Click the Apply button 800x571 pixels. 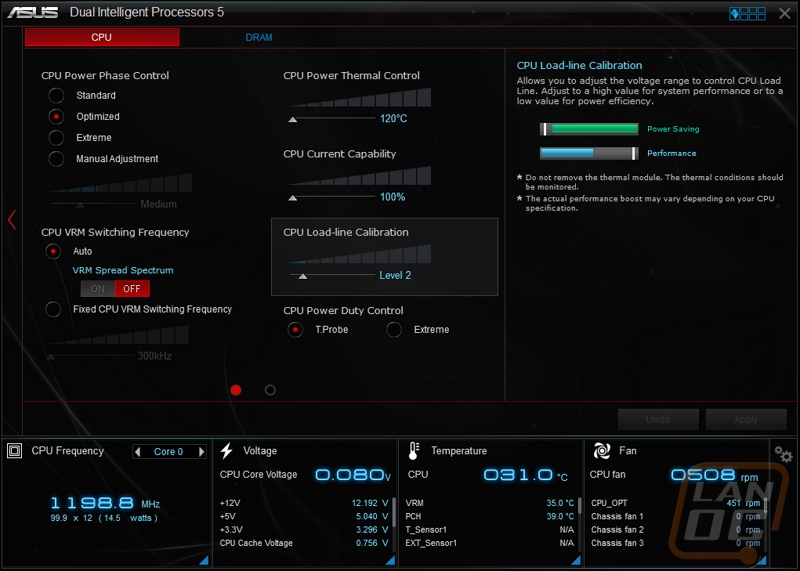pyautogui.click(x=746, y=420)
